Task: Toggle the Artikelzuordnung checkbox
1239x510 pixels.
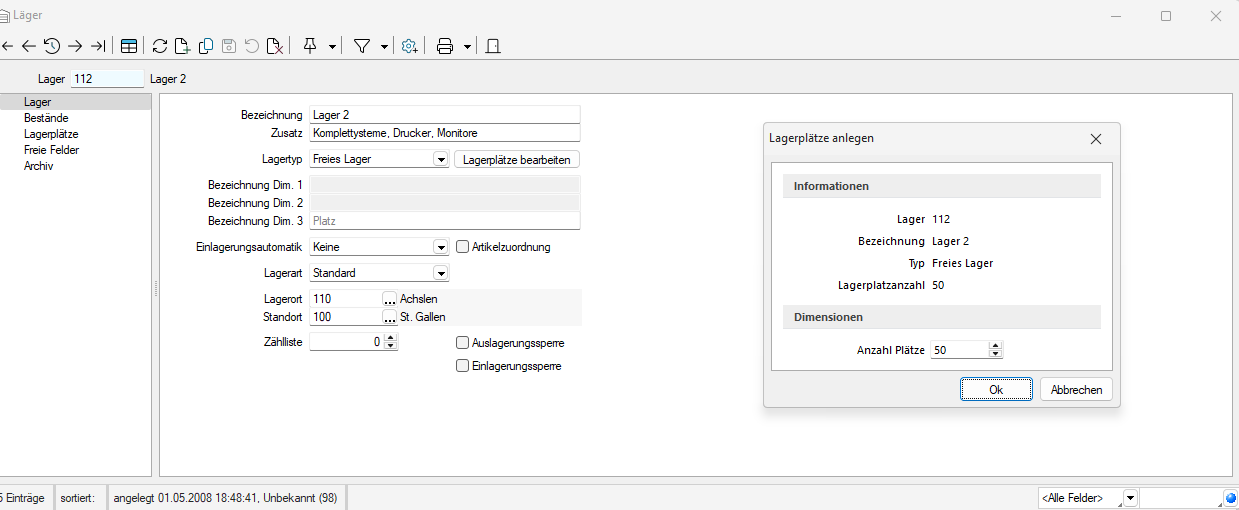Action: [x=463, y=247]
